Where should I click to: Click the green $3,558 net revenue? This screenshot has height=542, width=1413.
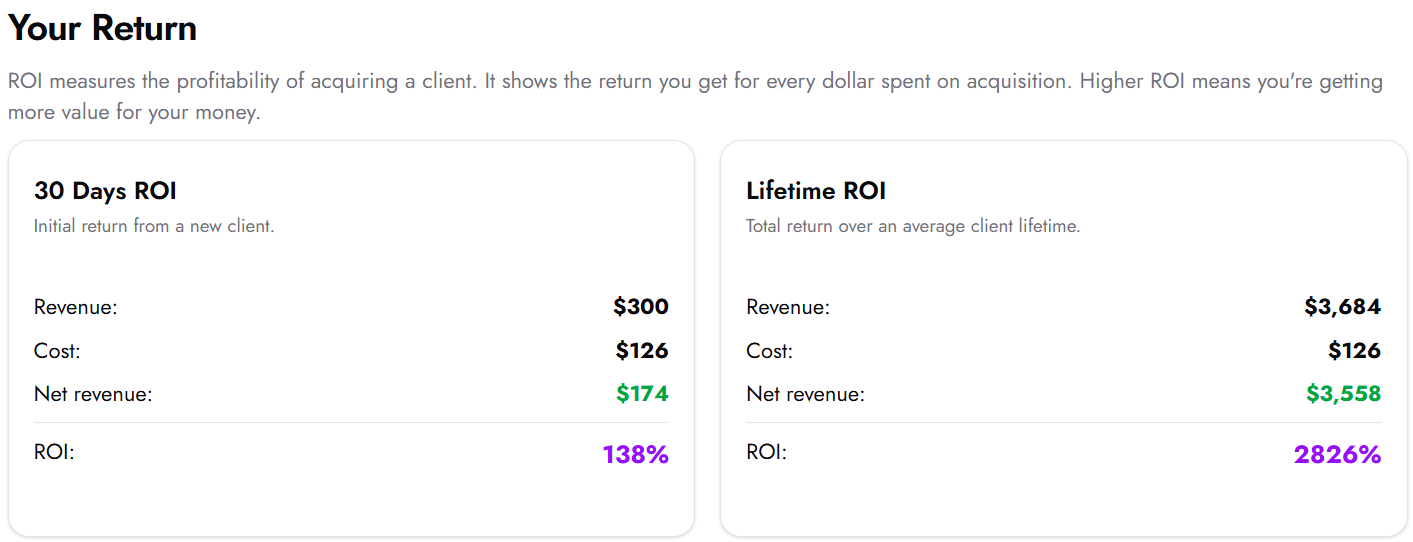[x=1343, y=394]
